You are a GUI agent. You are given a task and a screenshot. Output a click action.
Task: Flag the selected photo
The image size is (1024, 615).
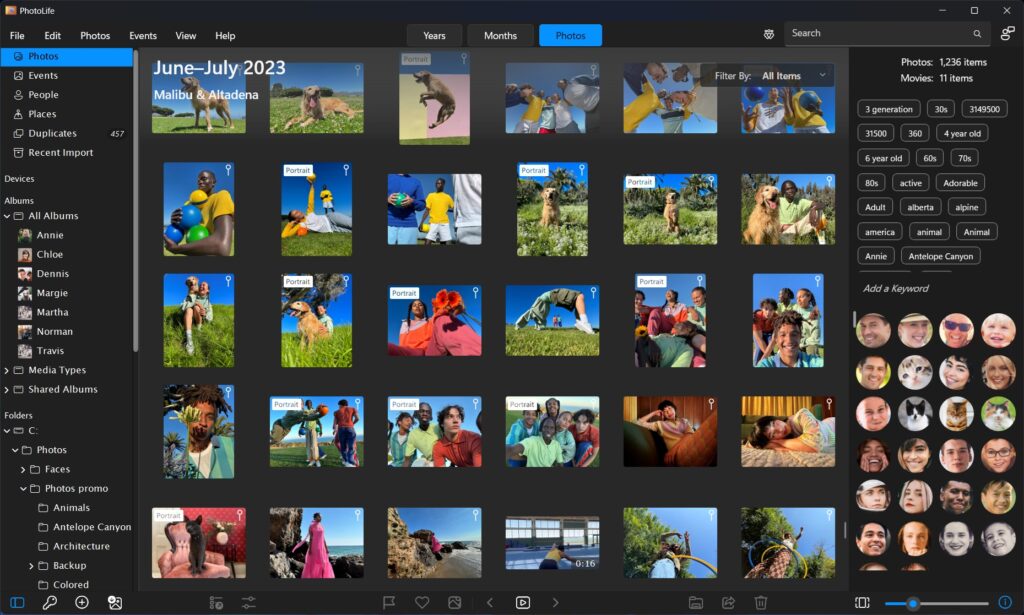coord(389,603)
